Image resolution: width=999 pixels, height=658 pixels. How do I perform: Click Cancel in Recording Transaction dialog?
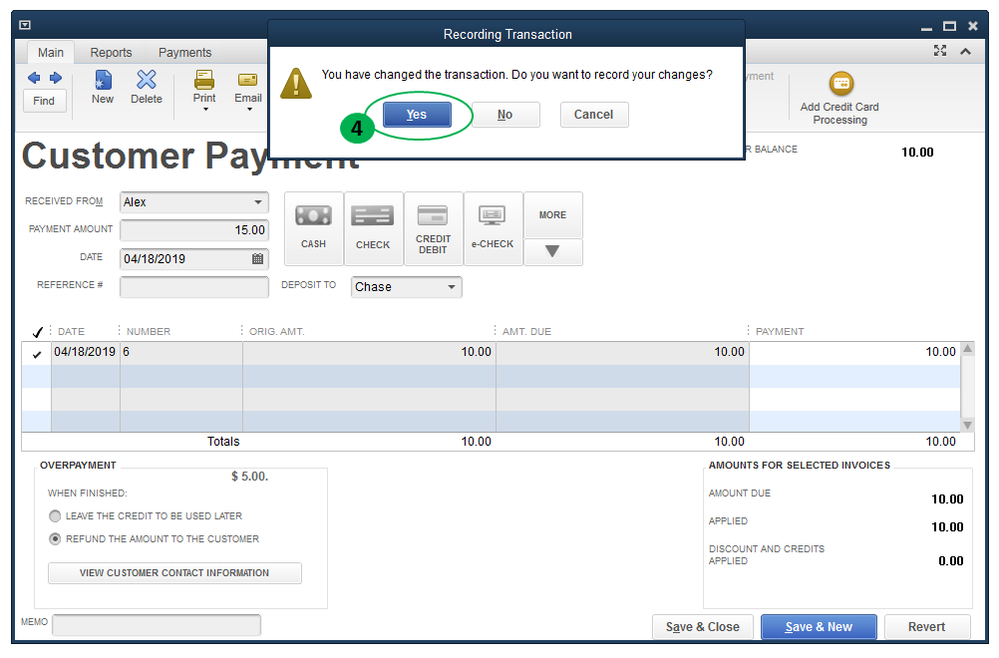pyautogui.click(x=594, y=115)
